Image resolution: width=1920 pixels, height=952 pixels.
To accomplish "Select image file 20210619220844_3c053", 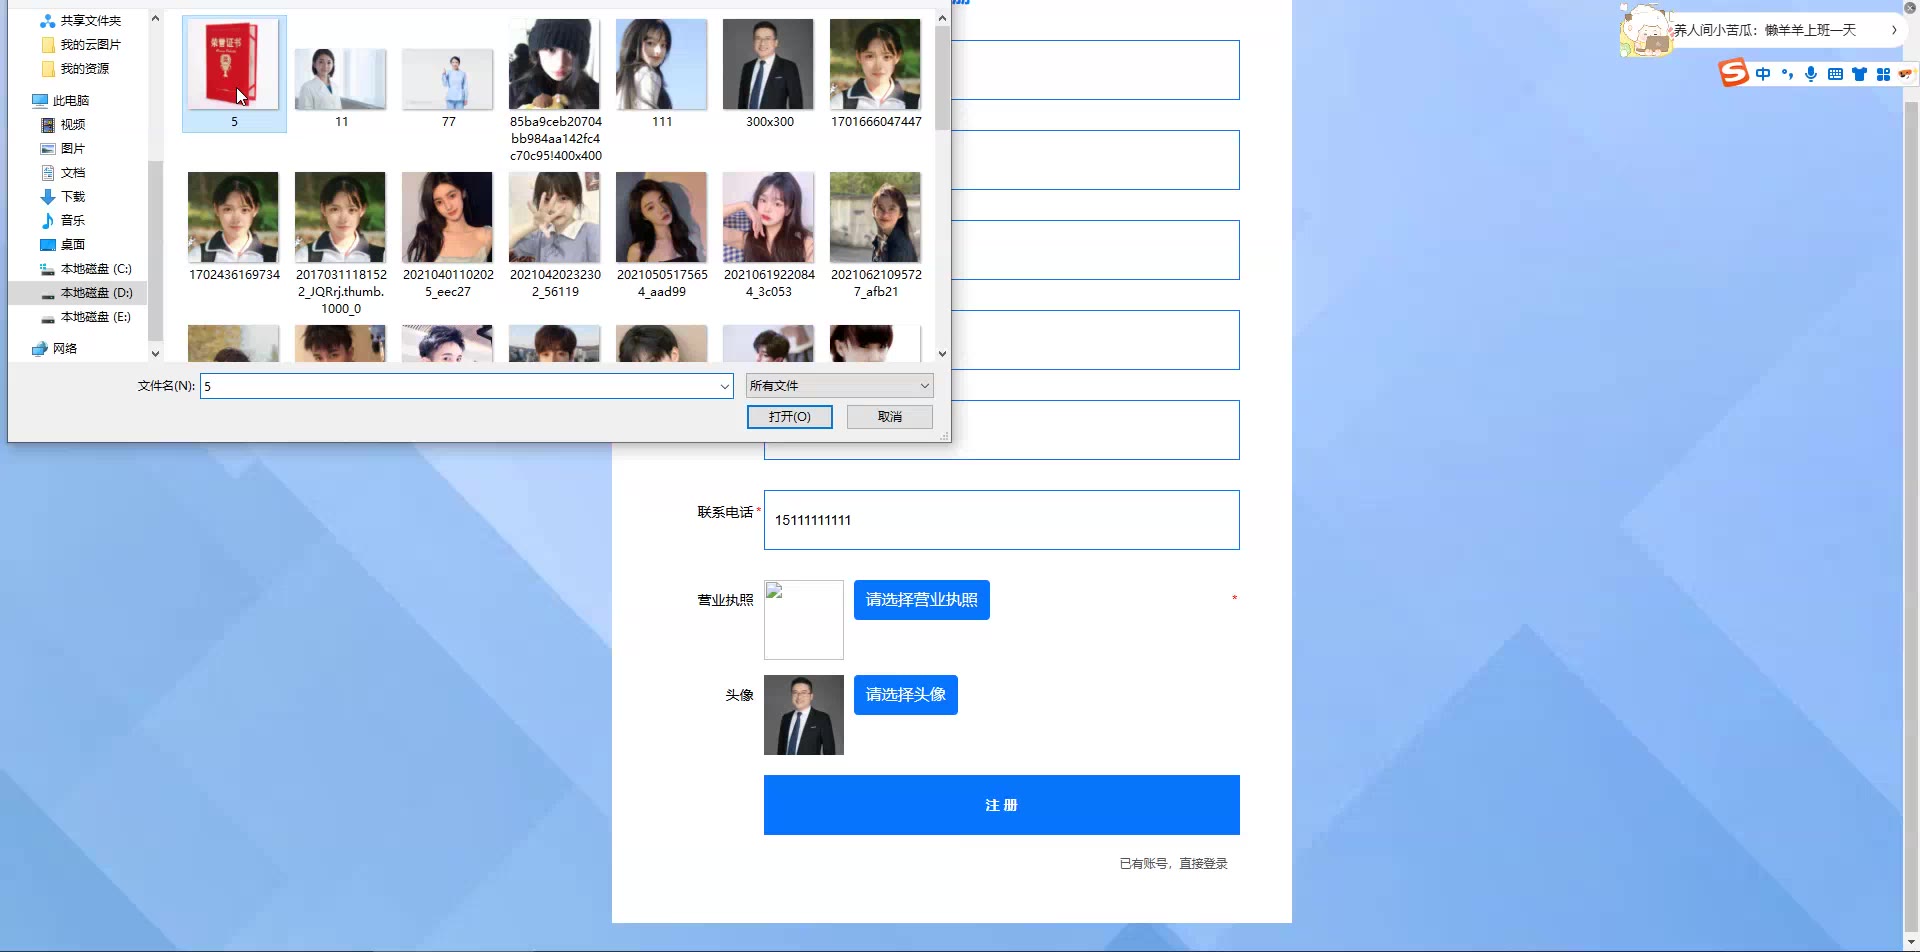I will (x=769, y=235).
